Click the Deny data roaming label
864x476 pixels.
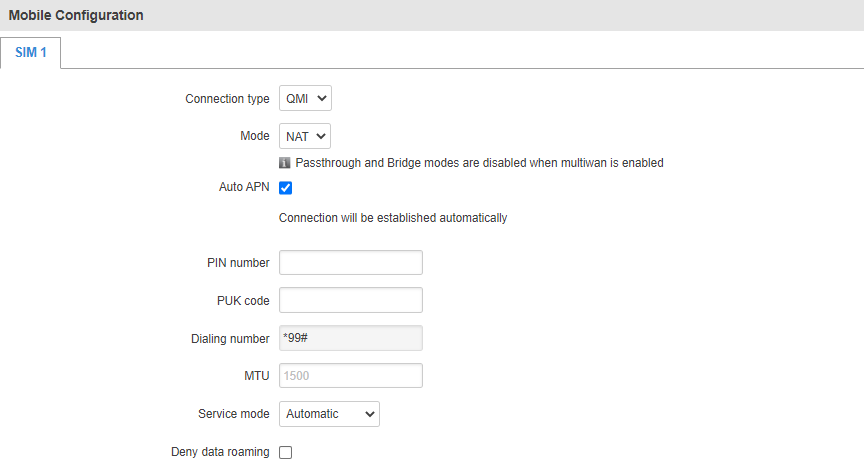[x=220, y=452]
